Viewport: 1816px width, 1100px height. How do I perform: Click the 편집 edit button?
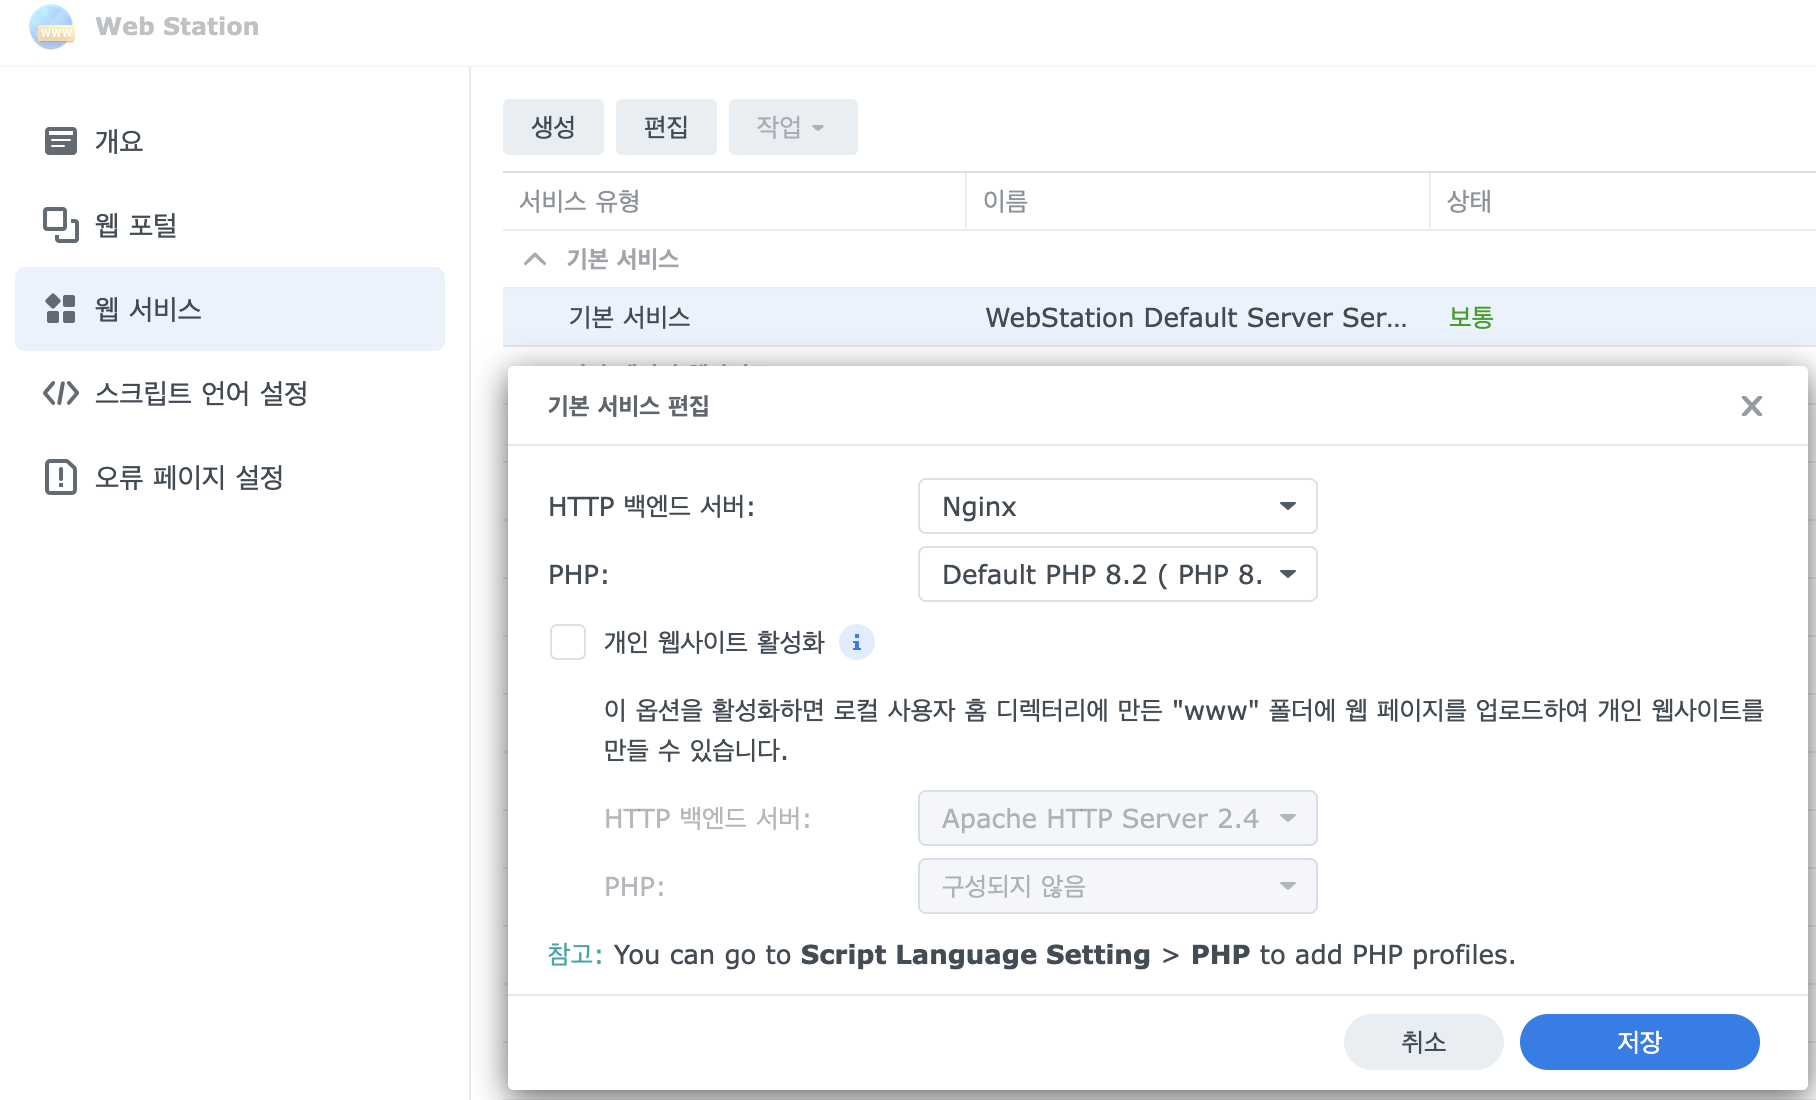coord(666,127)
